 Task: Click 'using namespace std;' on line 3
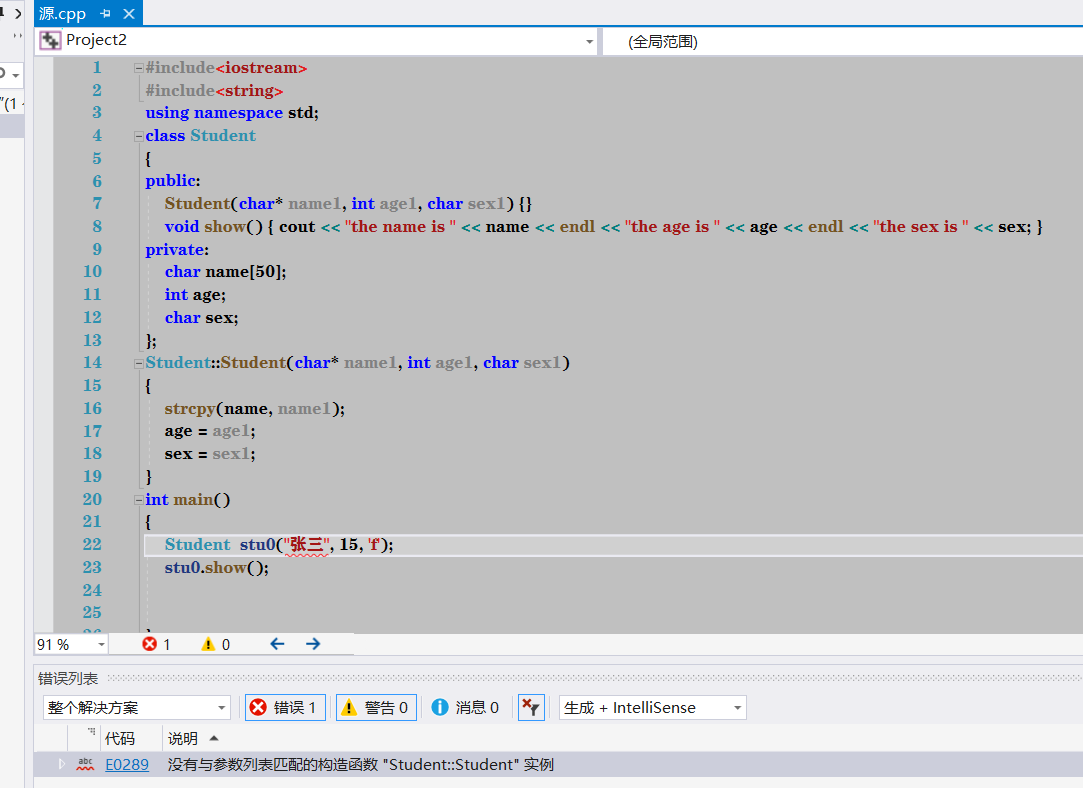232,113
